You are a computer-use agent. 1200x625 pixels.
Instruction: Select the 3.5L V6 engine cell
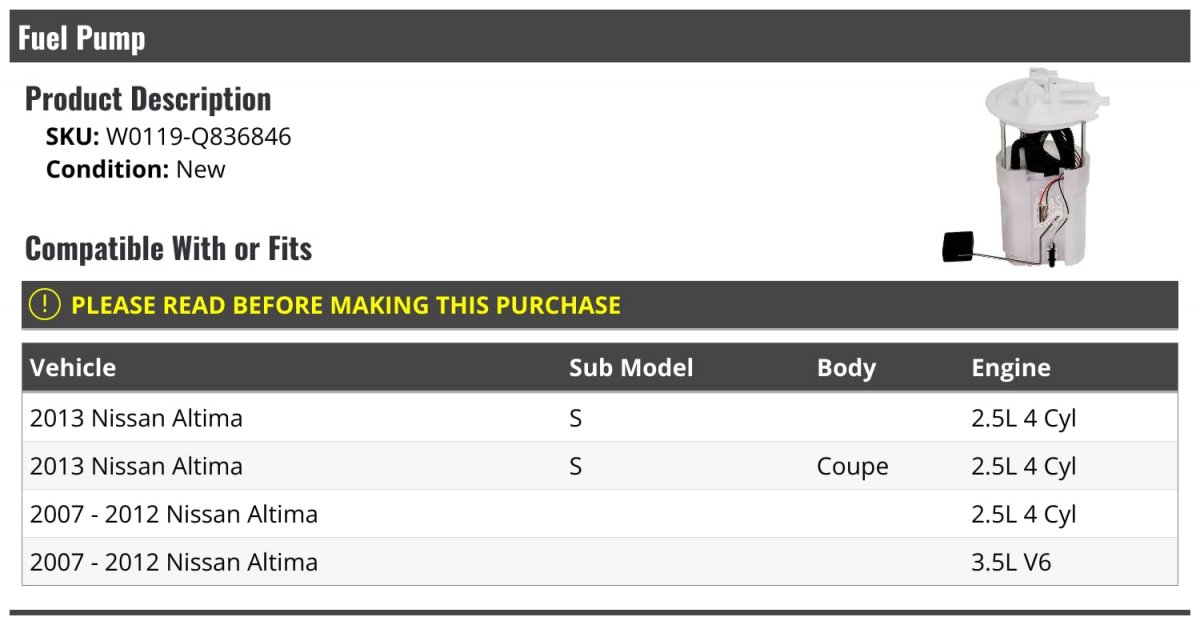click(1011, 562)
